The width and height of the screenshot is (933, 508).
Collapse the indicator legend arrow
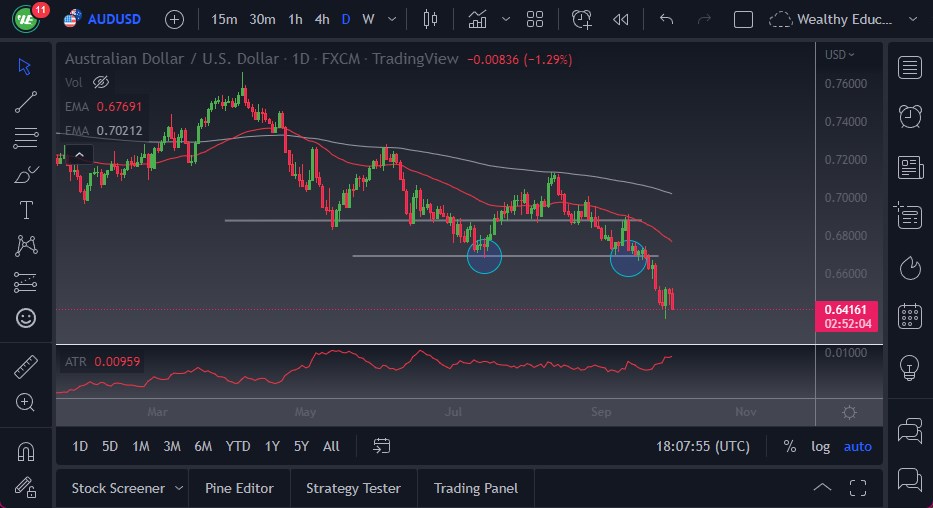(x=77, y=154)
